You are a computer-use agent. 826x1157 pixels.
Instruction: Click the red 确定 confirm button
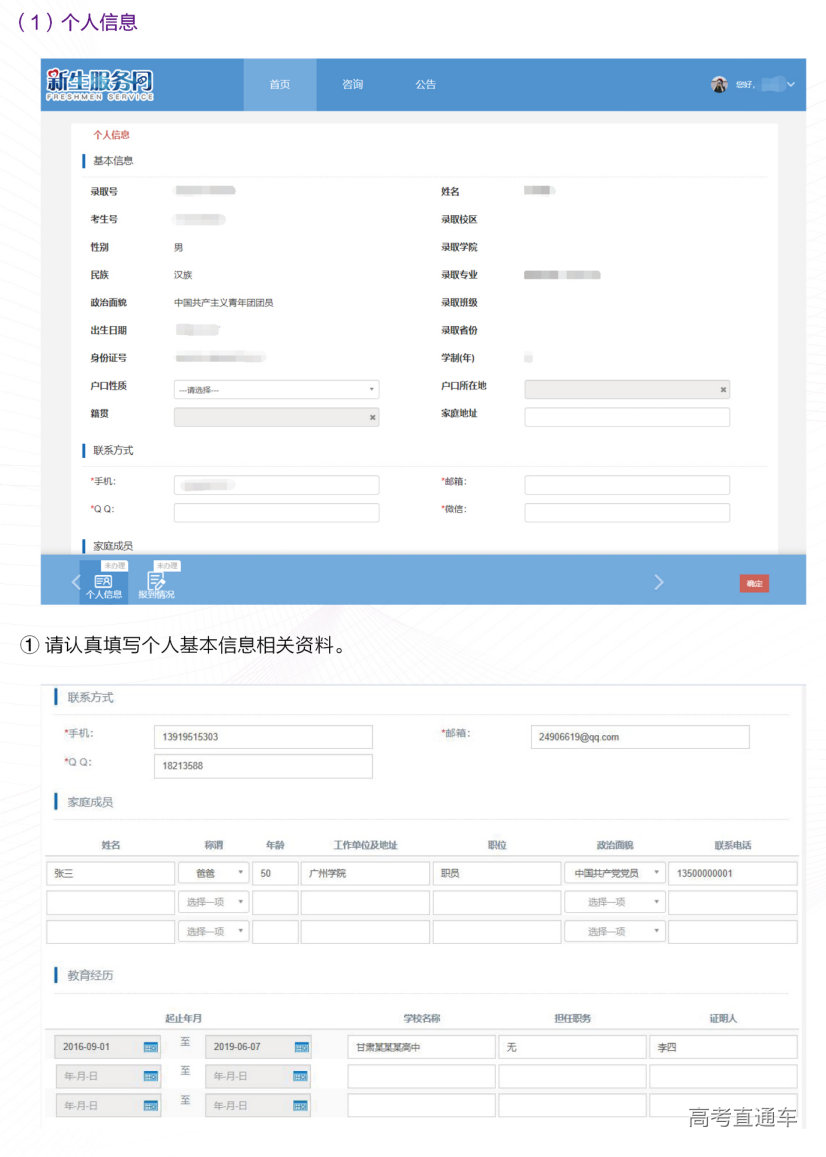pyautogui.click(x=754, y=583)
